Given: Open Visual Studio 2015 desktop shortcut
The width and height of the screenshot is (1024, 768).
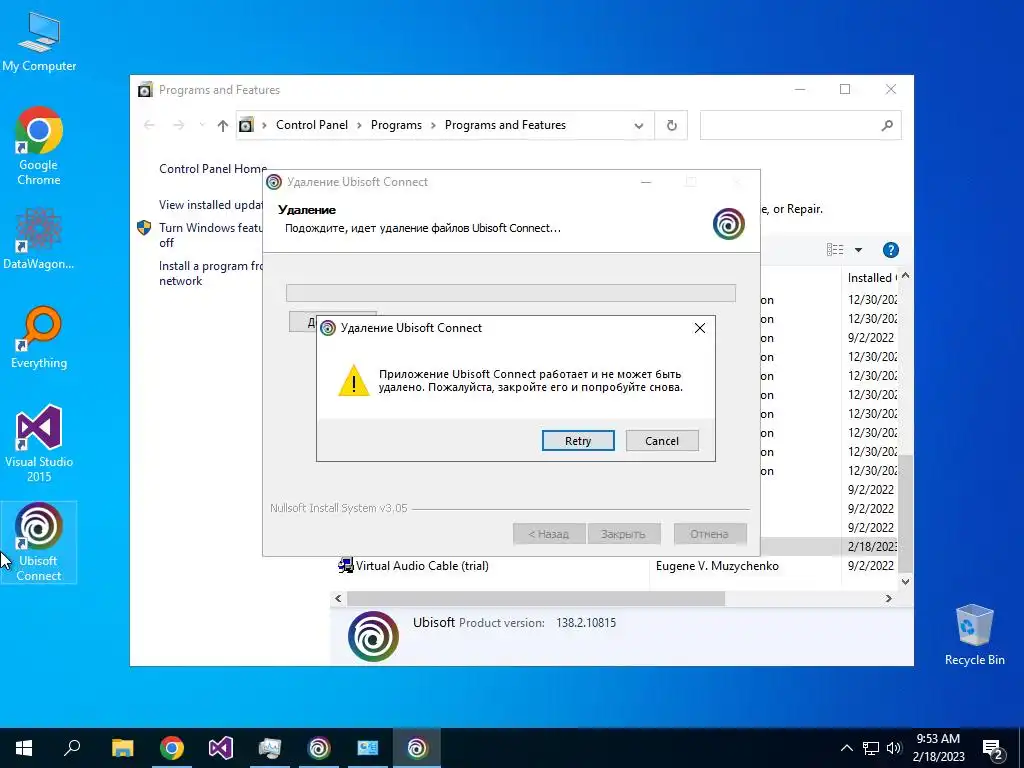Looking at the screenshot, I should pos(39,443).
